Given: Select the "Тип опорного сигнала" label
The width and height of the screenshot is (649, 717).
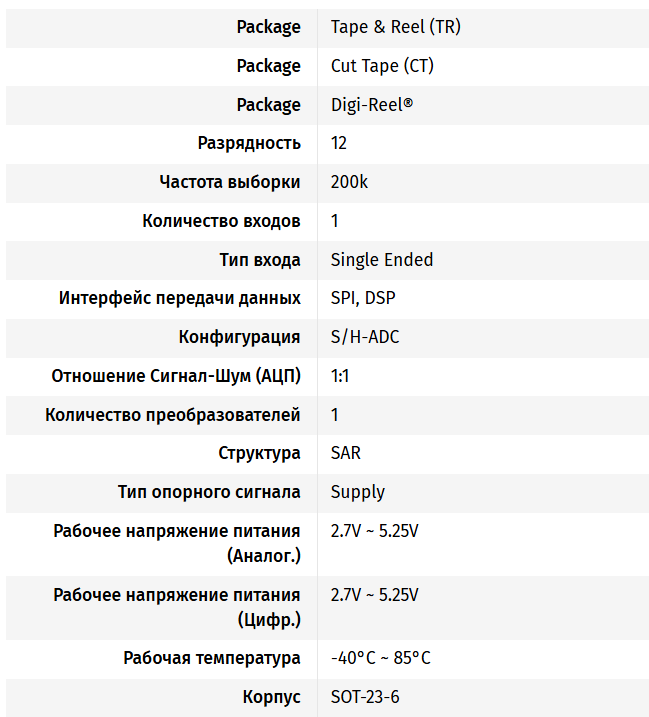Looking at the screenshot, I should tap(209, 492).
